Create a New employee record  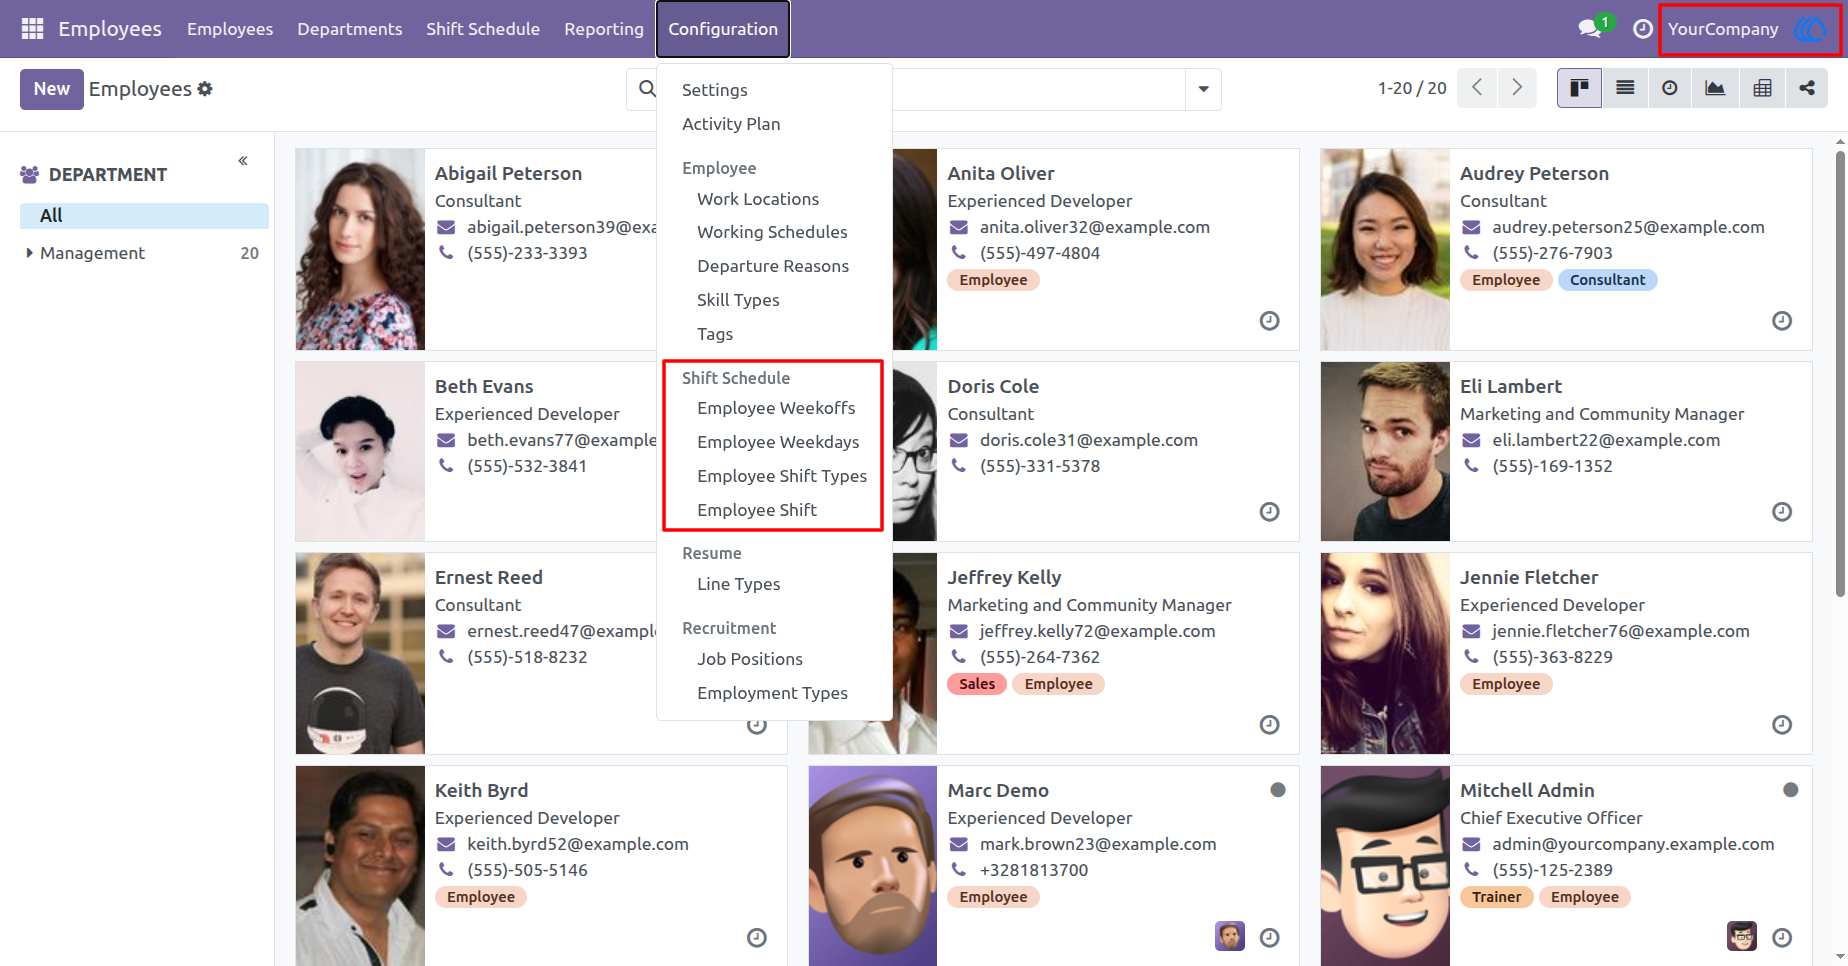pyautogui.click(x=52, y=89)
